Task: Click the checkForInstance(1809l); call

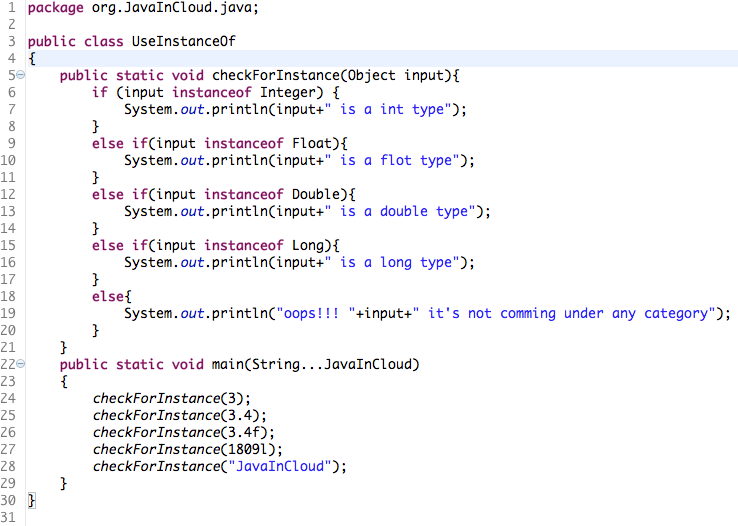Action: coord(188,449)
